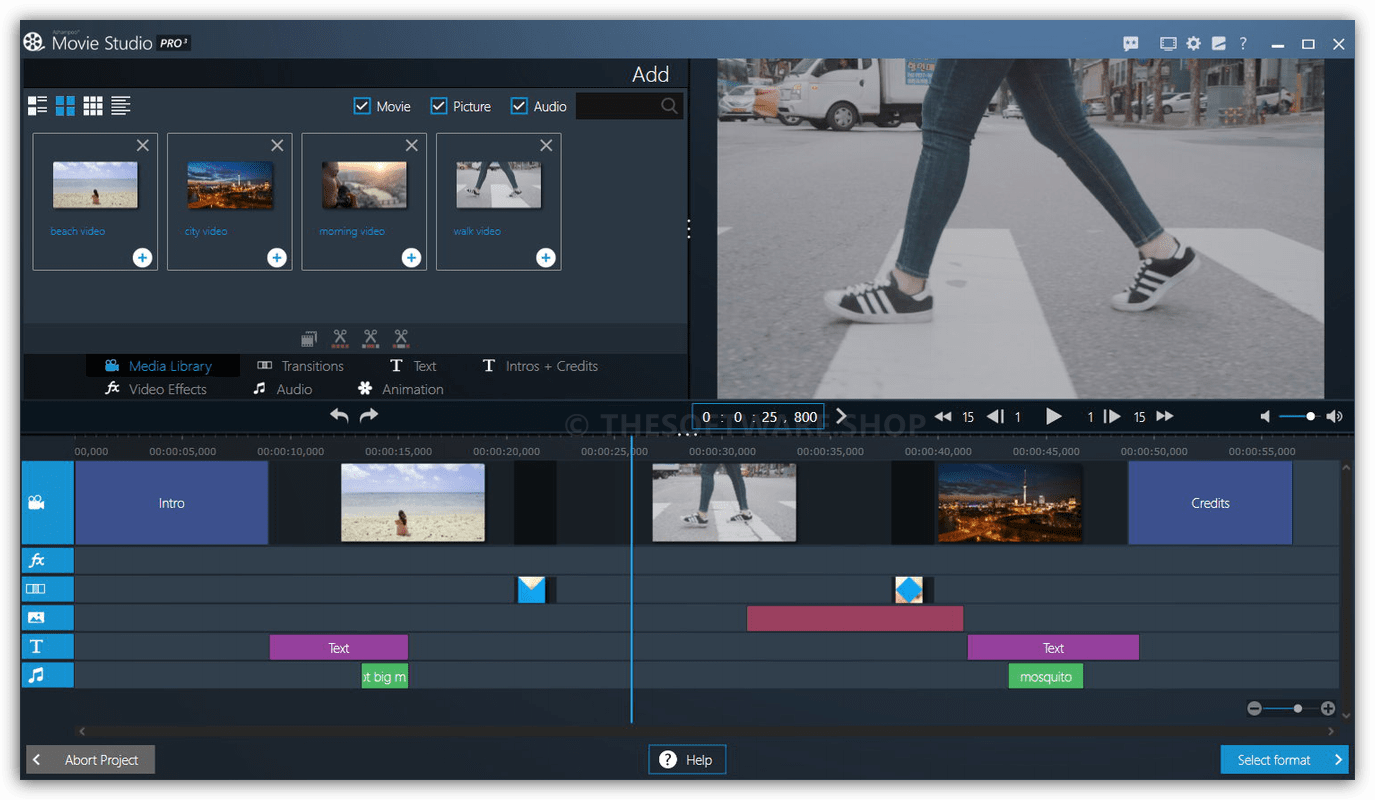Select the music track header icon
The image size is (1375, 800).
coord(46,675)
